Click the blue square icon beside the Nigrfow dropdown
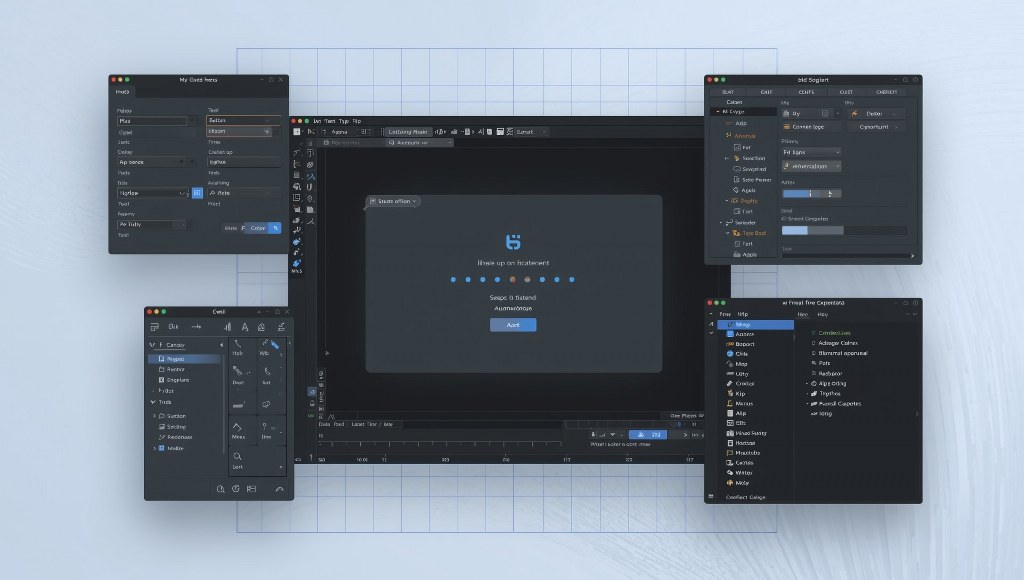This screenshot has width=1024, height=580. 197,193
